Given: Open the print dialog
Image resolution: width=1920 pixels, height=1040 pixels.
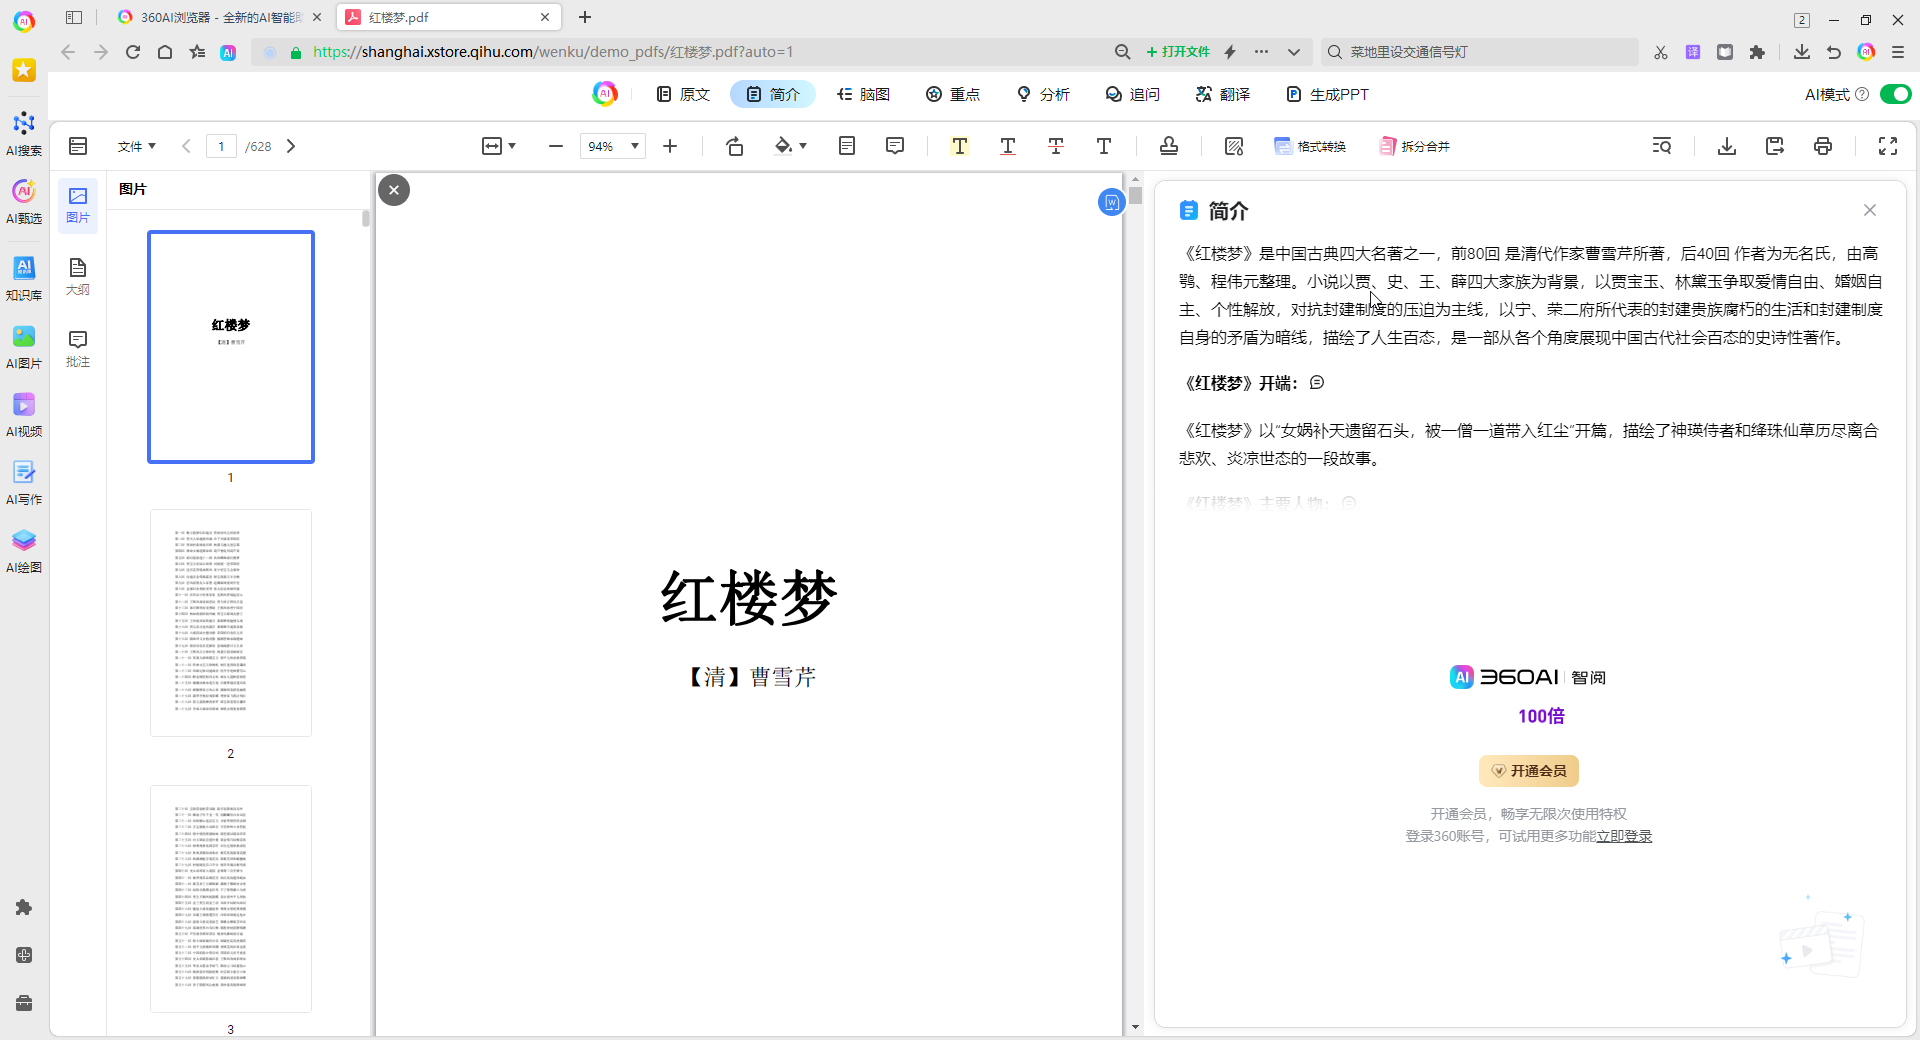Looking at the screenshot, I should [1823, 146].
